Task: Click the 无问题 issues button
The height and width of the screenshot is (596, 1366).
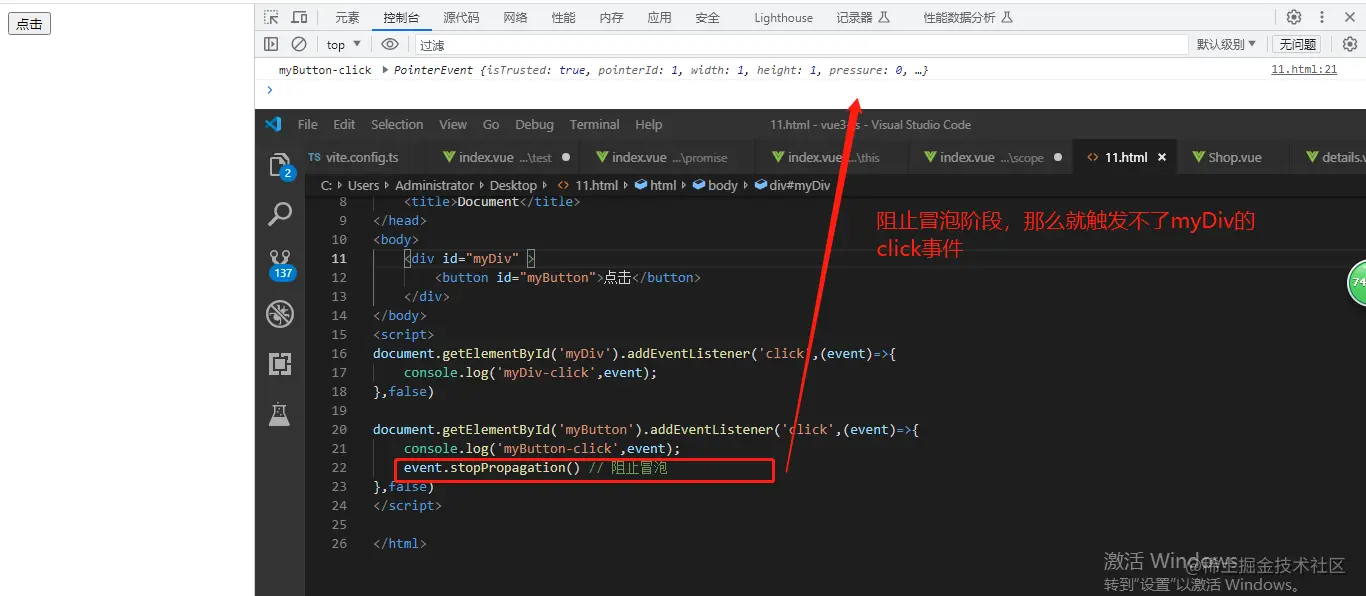Action: click(x=1297, y=44)
